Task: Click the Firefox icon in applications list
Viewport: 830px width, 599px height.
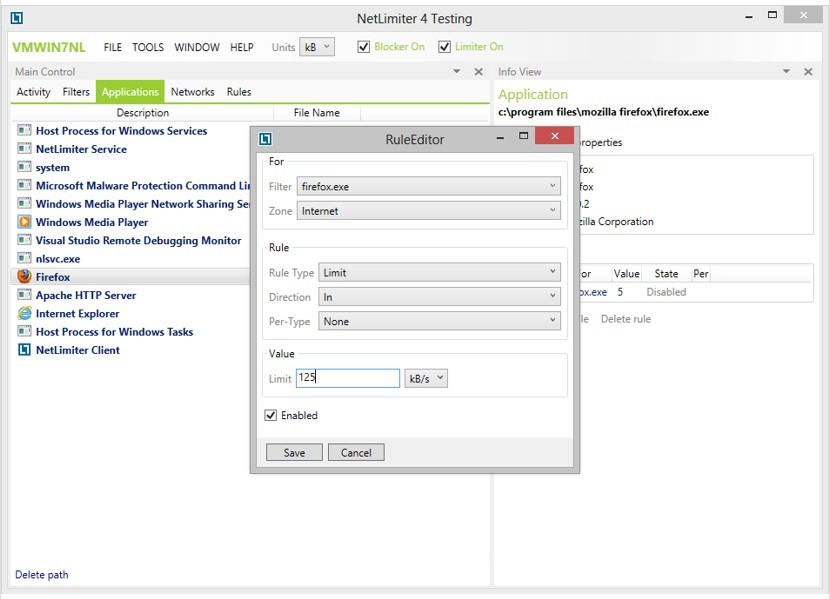Action: [x=24, y=277]
